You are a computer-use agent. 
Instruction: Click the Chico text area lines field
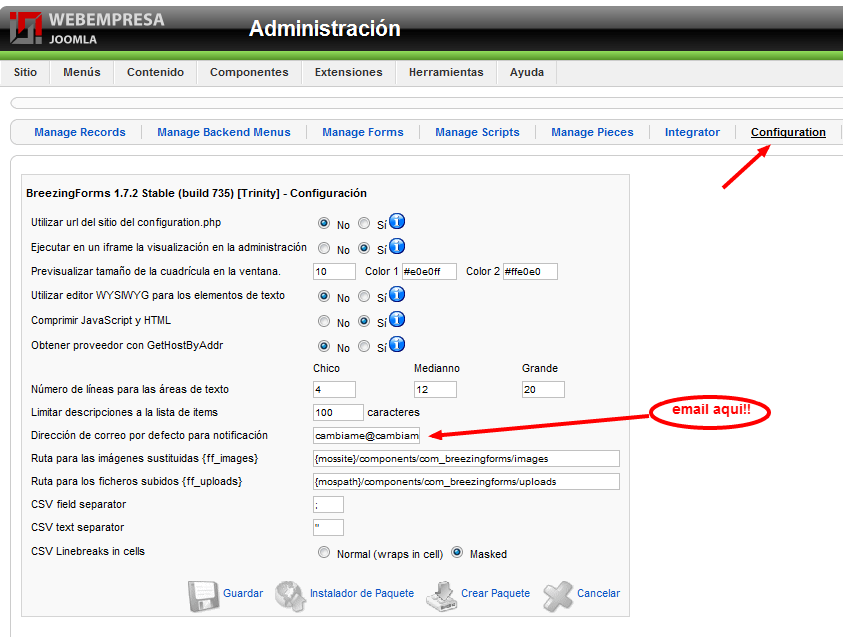coord(334,389)
